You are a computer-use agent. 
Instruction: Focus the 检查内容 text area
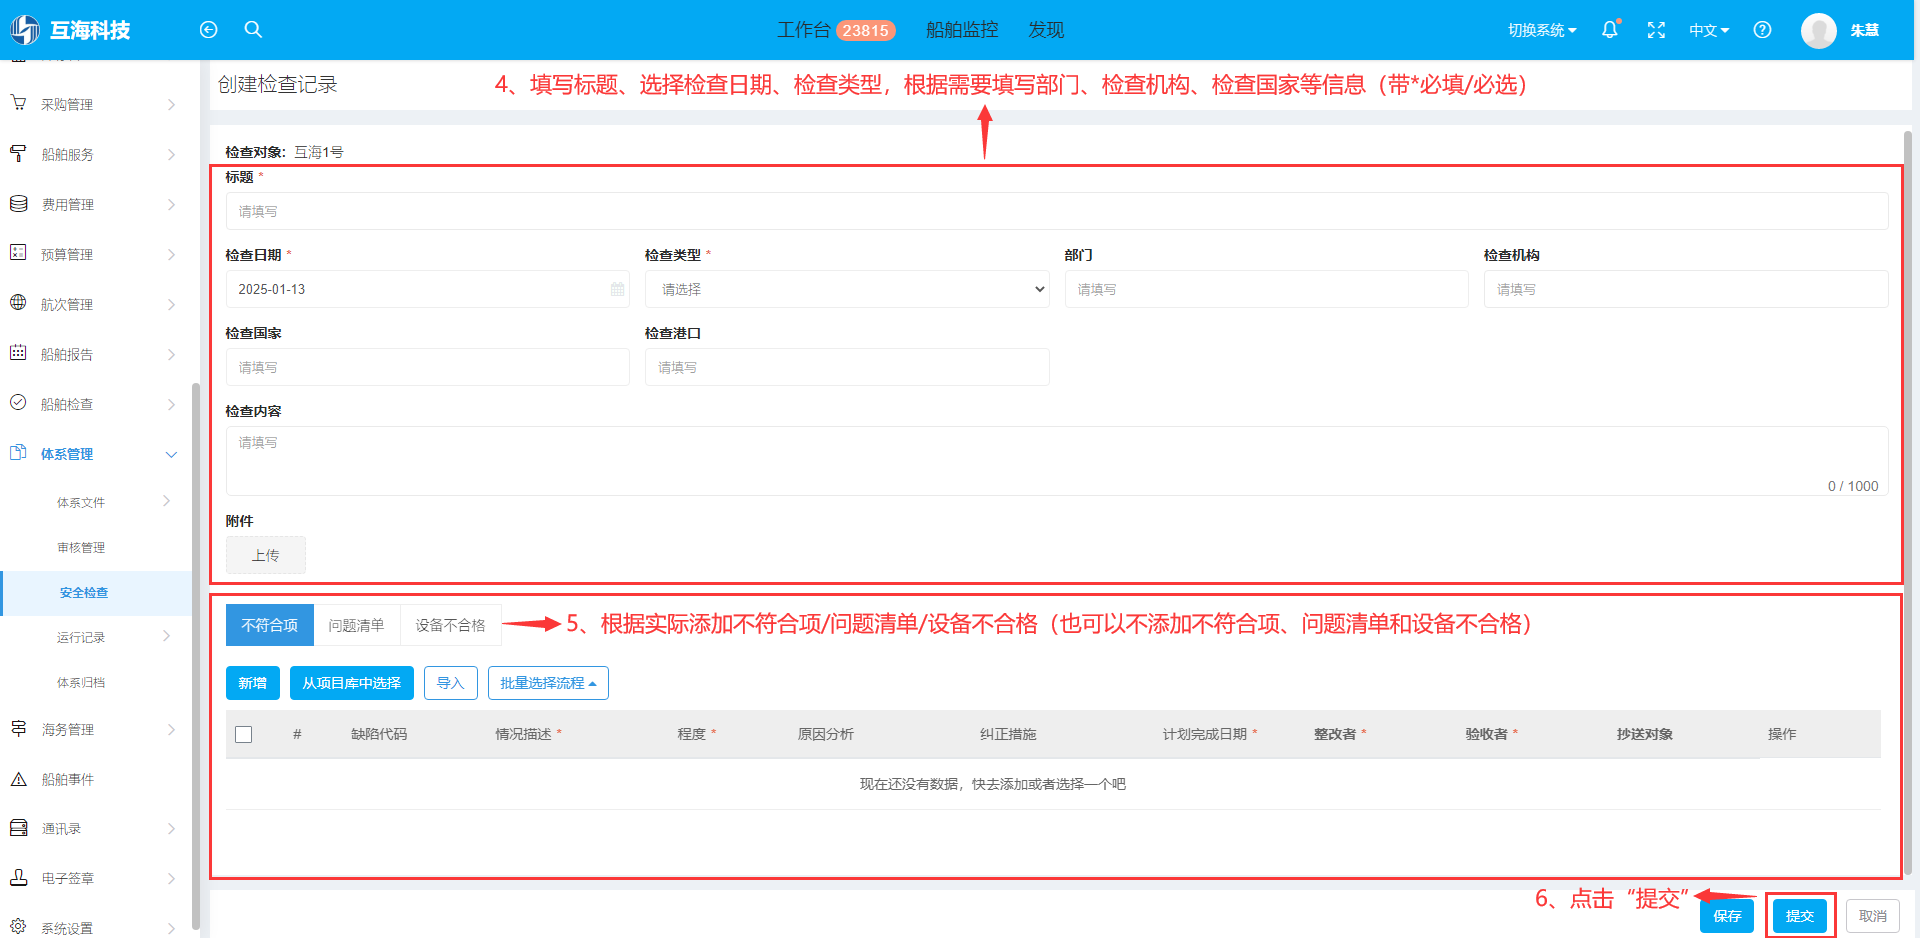[x=1057, y=461]
